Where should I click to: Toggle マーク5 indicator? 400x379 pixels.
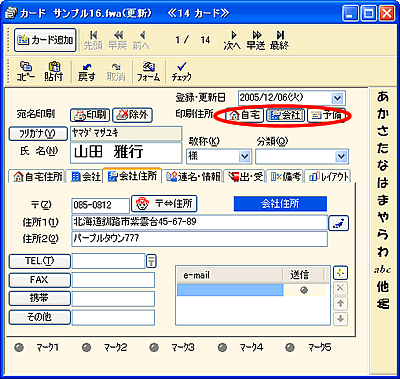290,348
